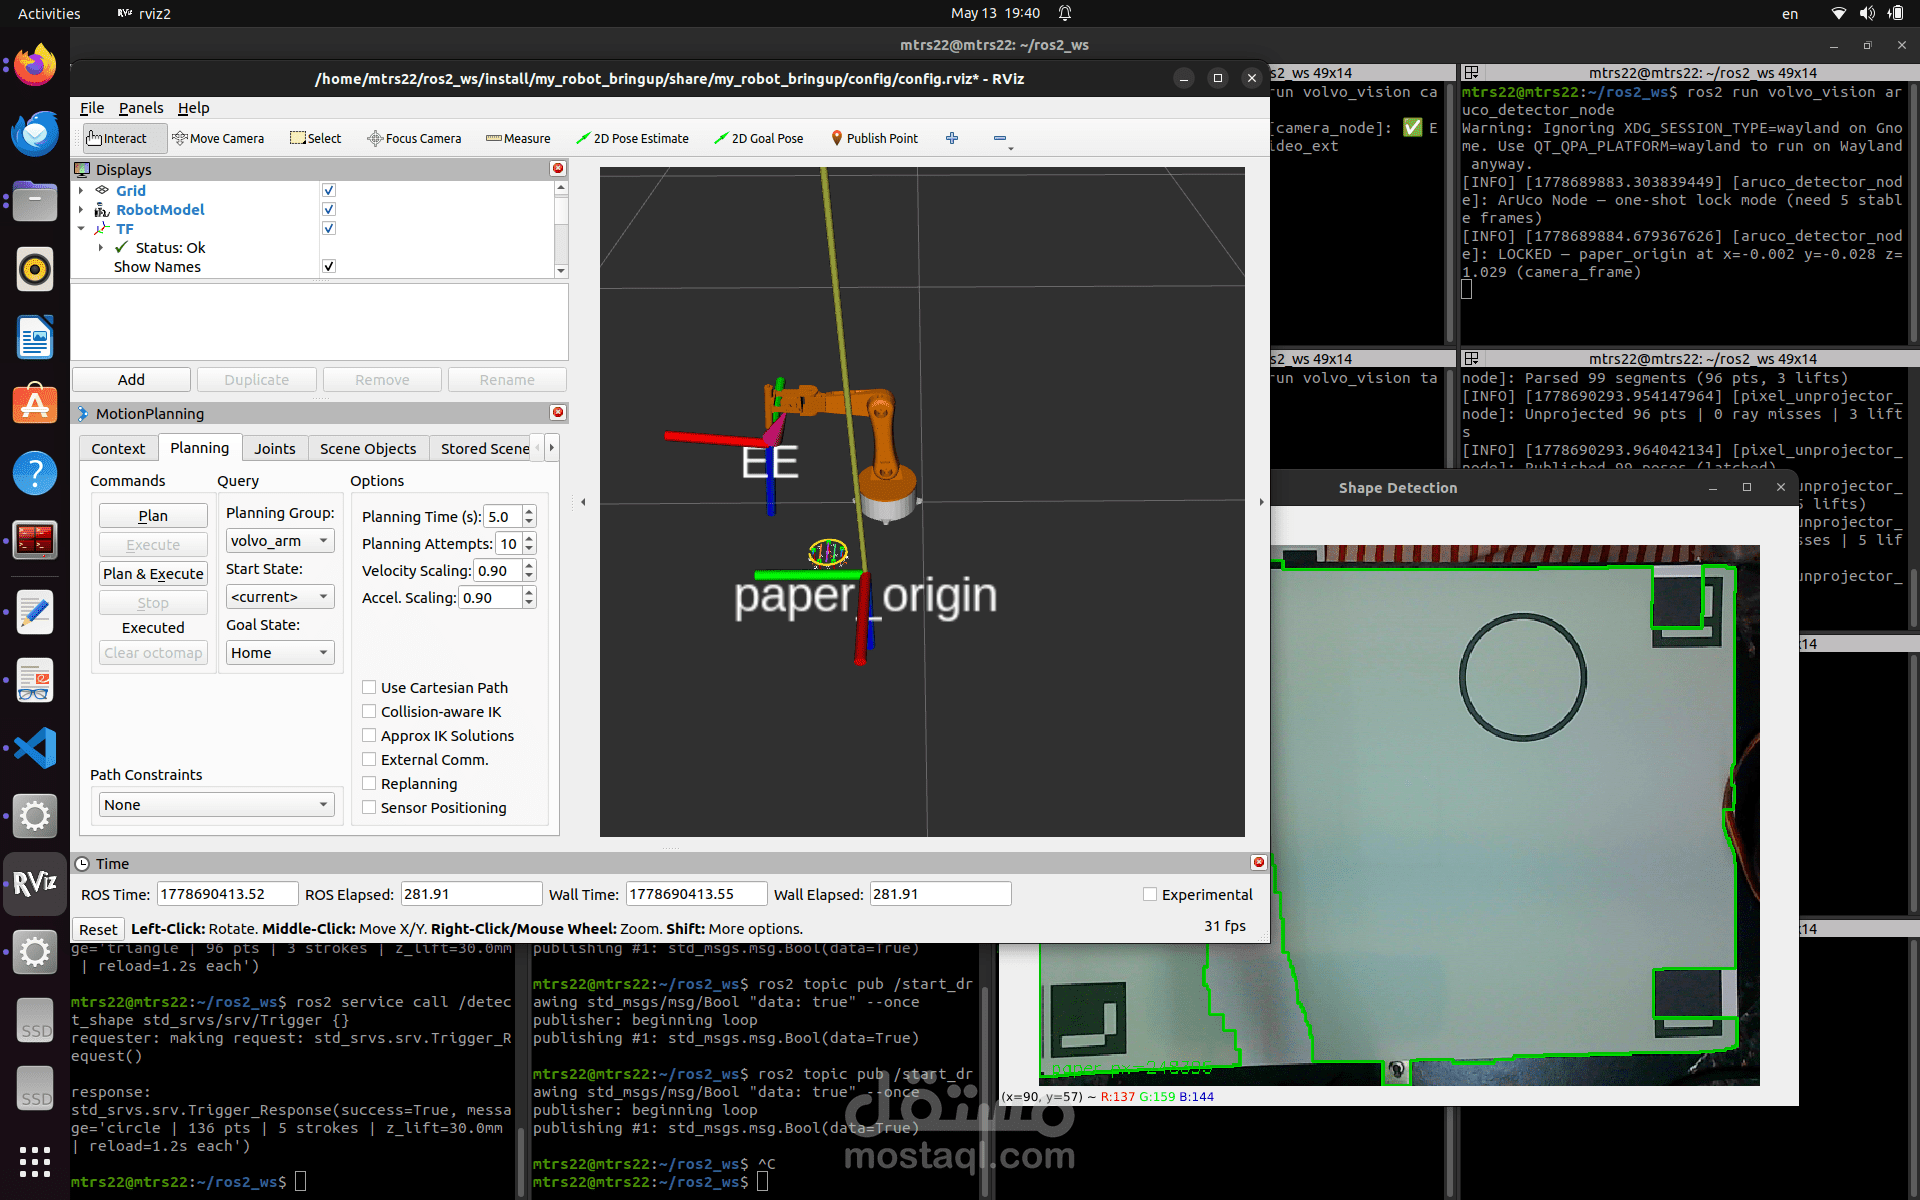This screenshot has height=1200, width=1920.
Task: Activate the Move Camera tool
Action: (218, 138)
